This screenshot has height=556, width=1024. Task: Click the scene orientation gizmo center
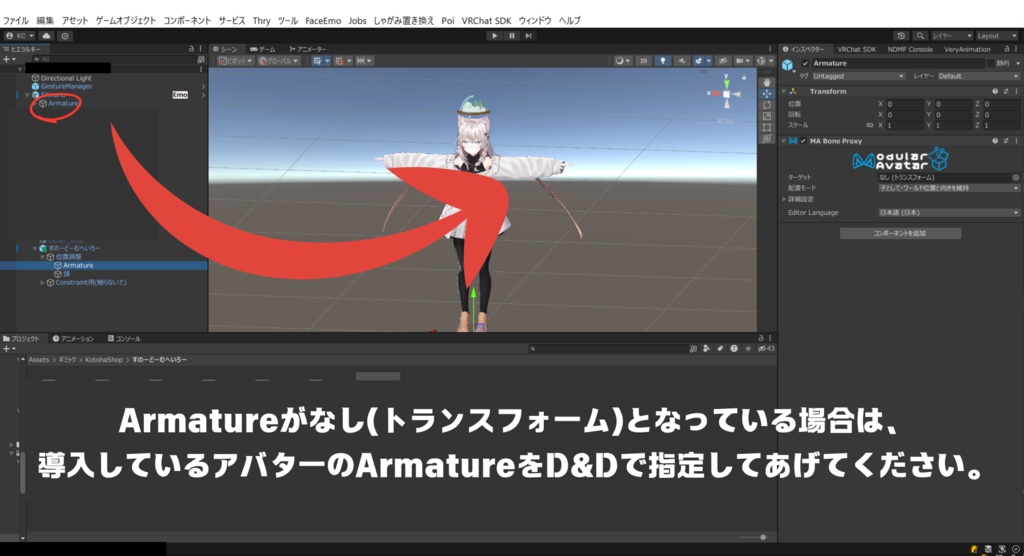coord(726,94)
